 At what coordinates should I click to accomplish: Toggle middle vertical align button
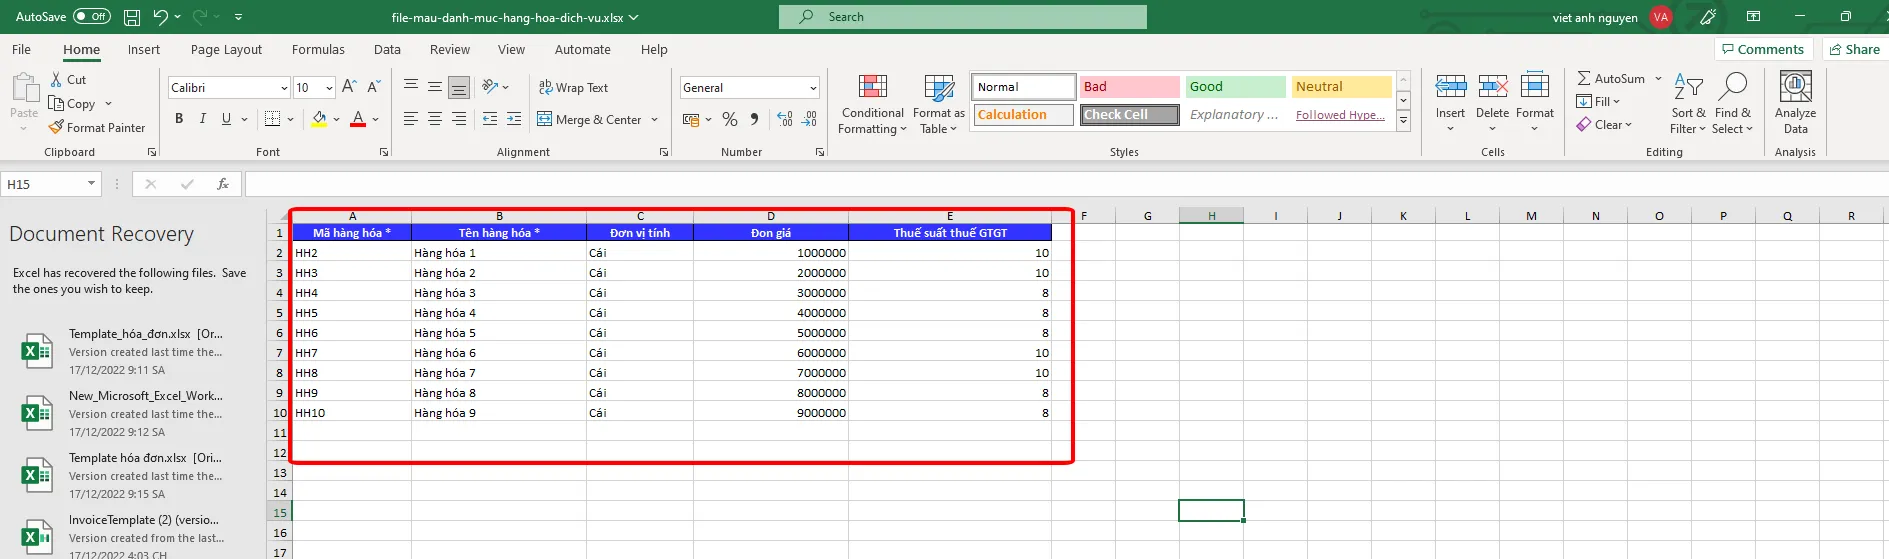[x=435, y=87]
